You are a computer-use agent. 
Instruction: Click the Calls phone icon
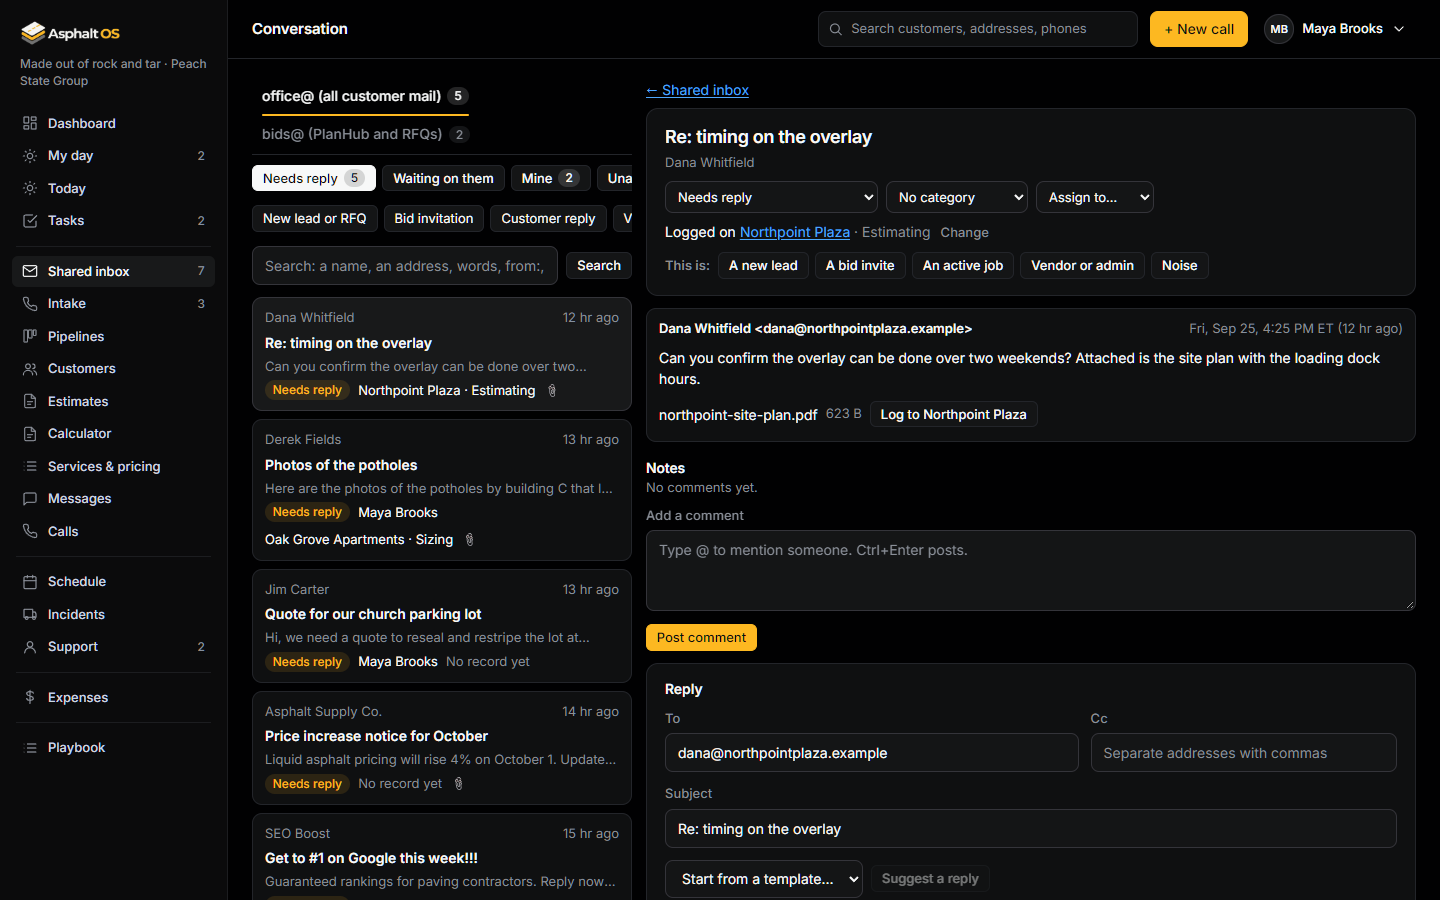tap(30, 531)
